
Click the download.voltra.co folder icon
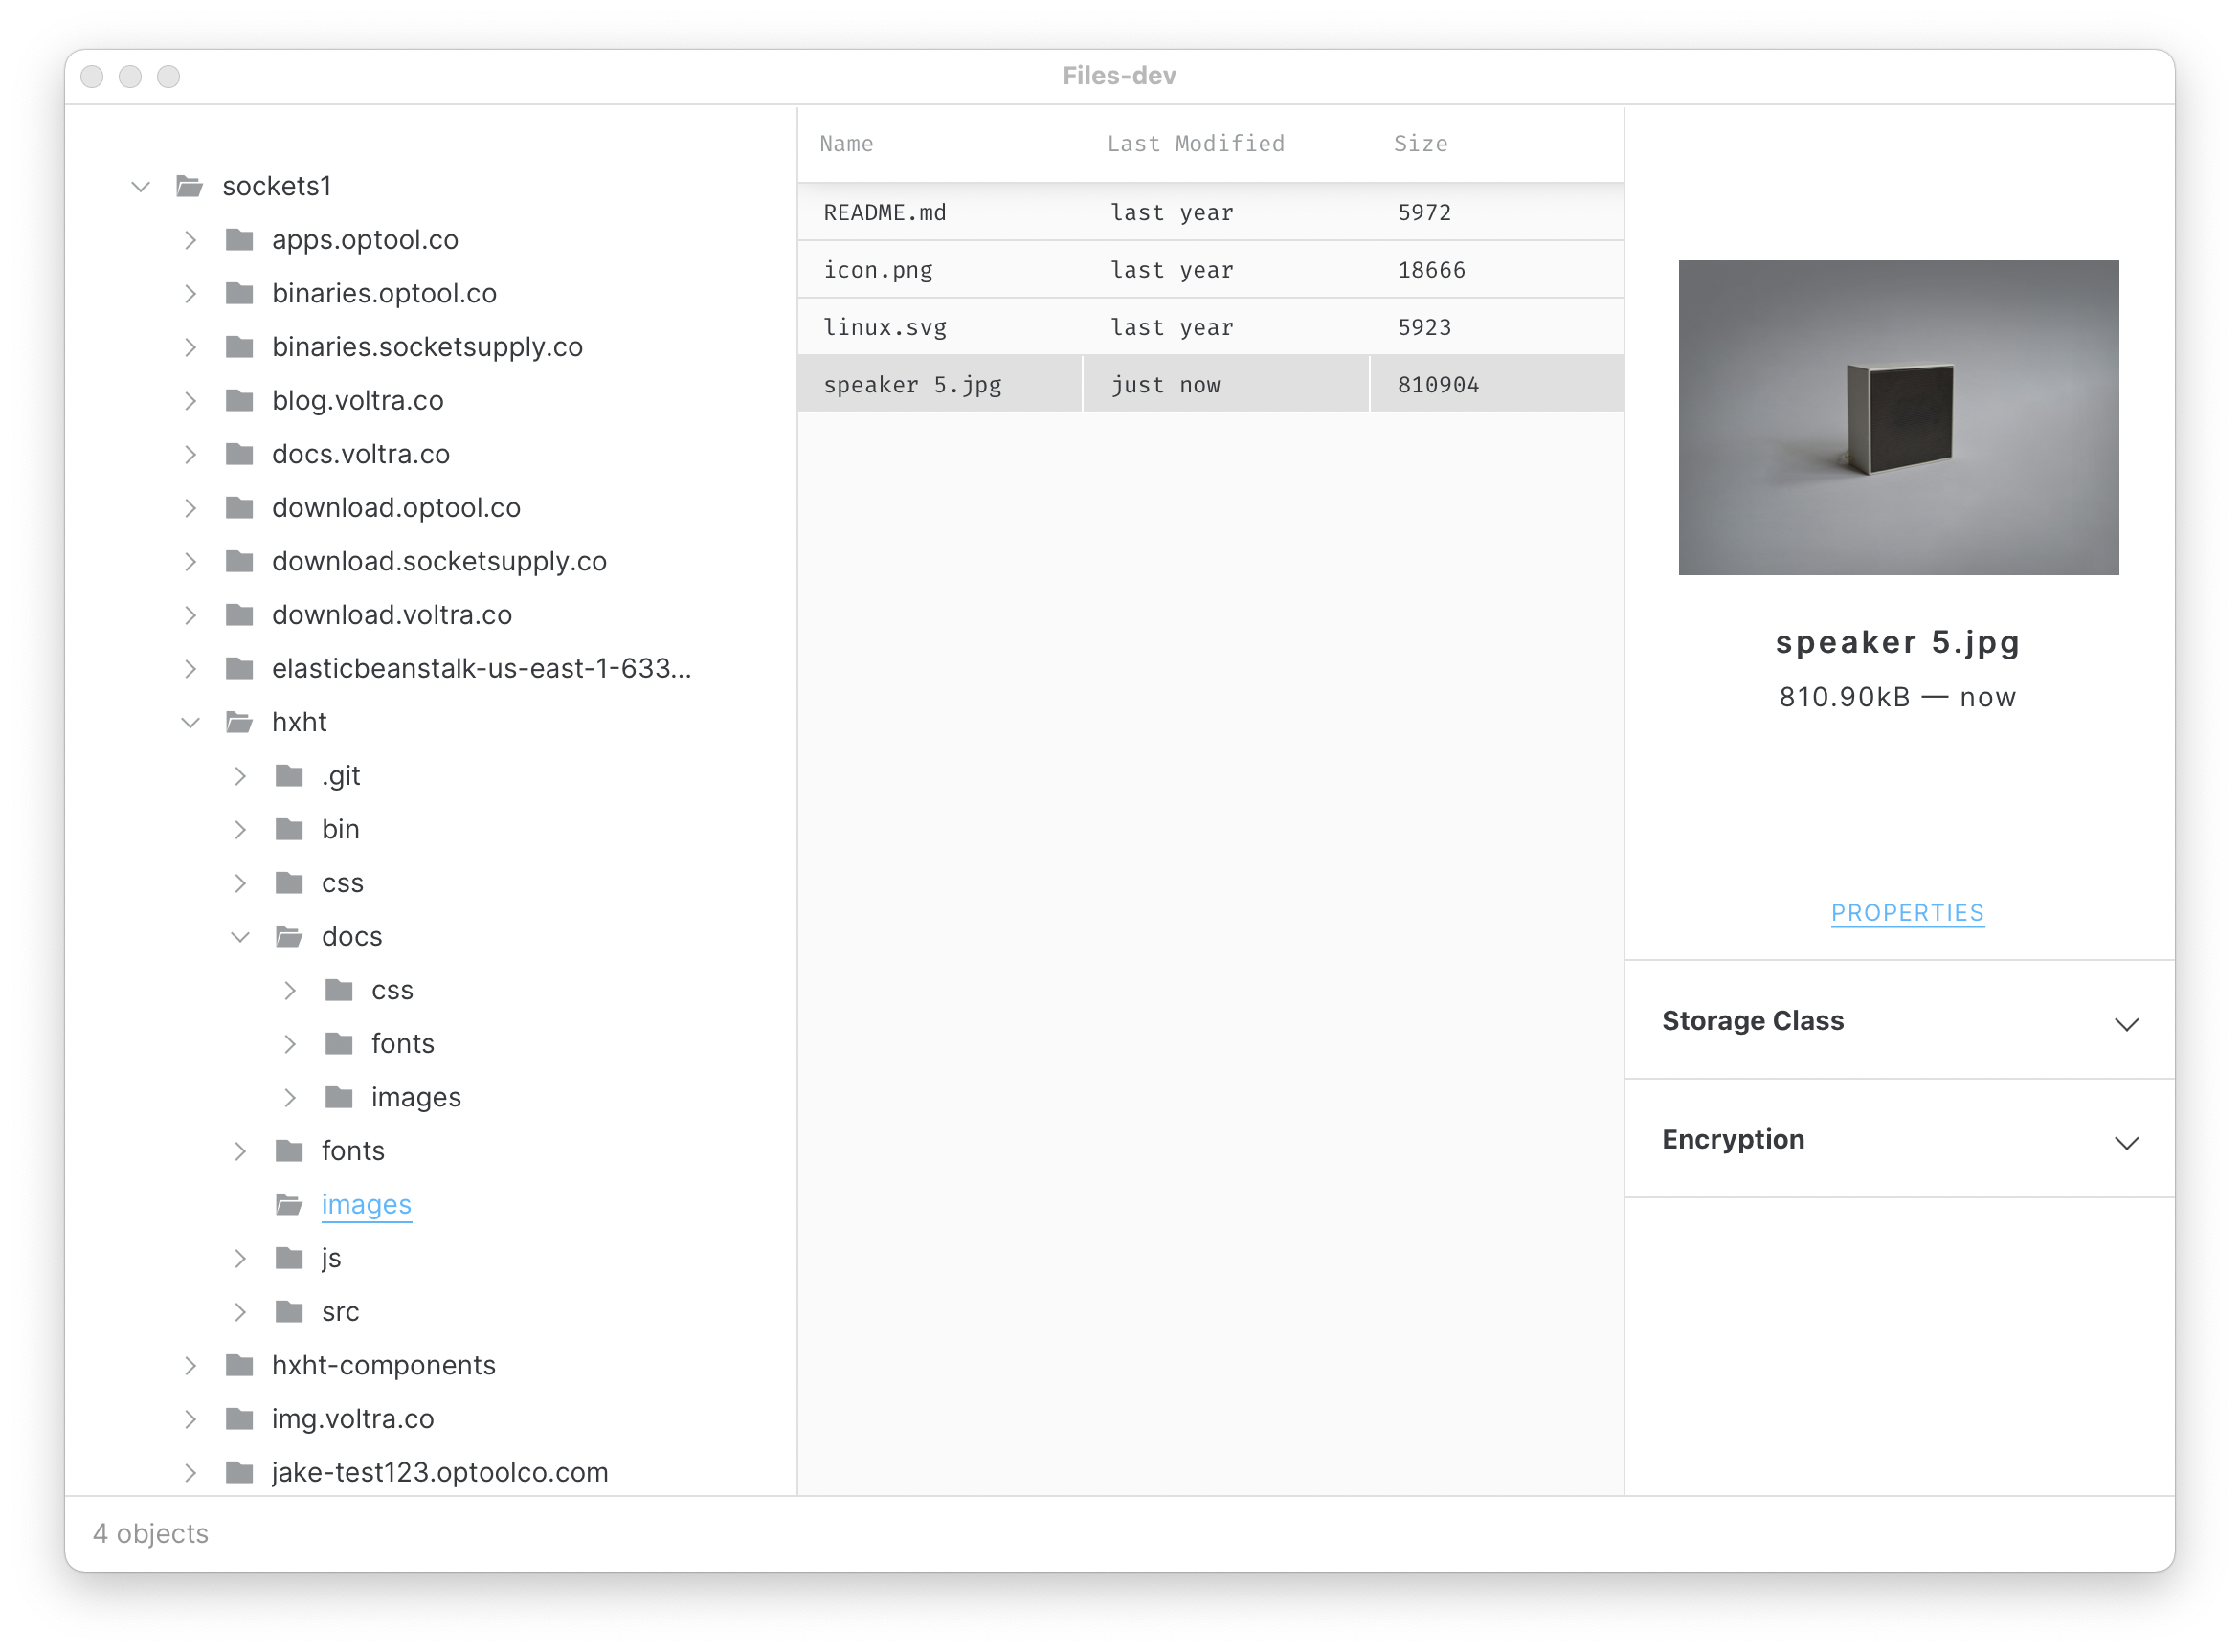point(240,615)
